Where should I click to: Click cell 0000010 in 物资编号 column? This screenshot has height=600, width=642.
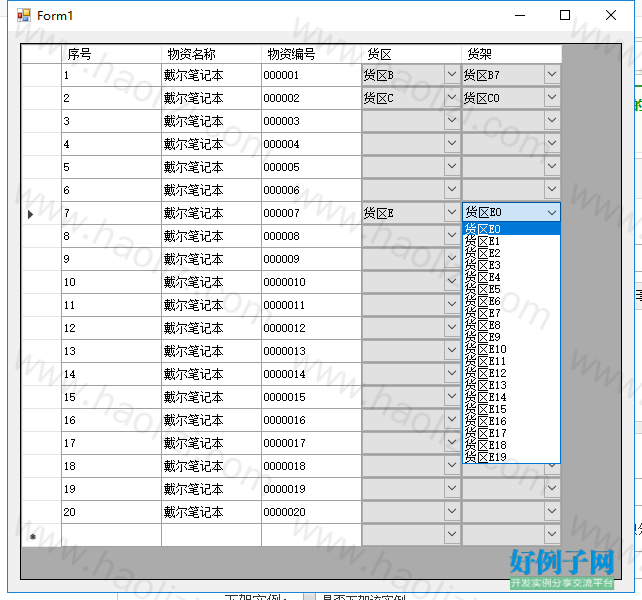pos(311,282)
